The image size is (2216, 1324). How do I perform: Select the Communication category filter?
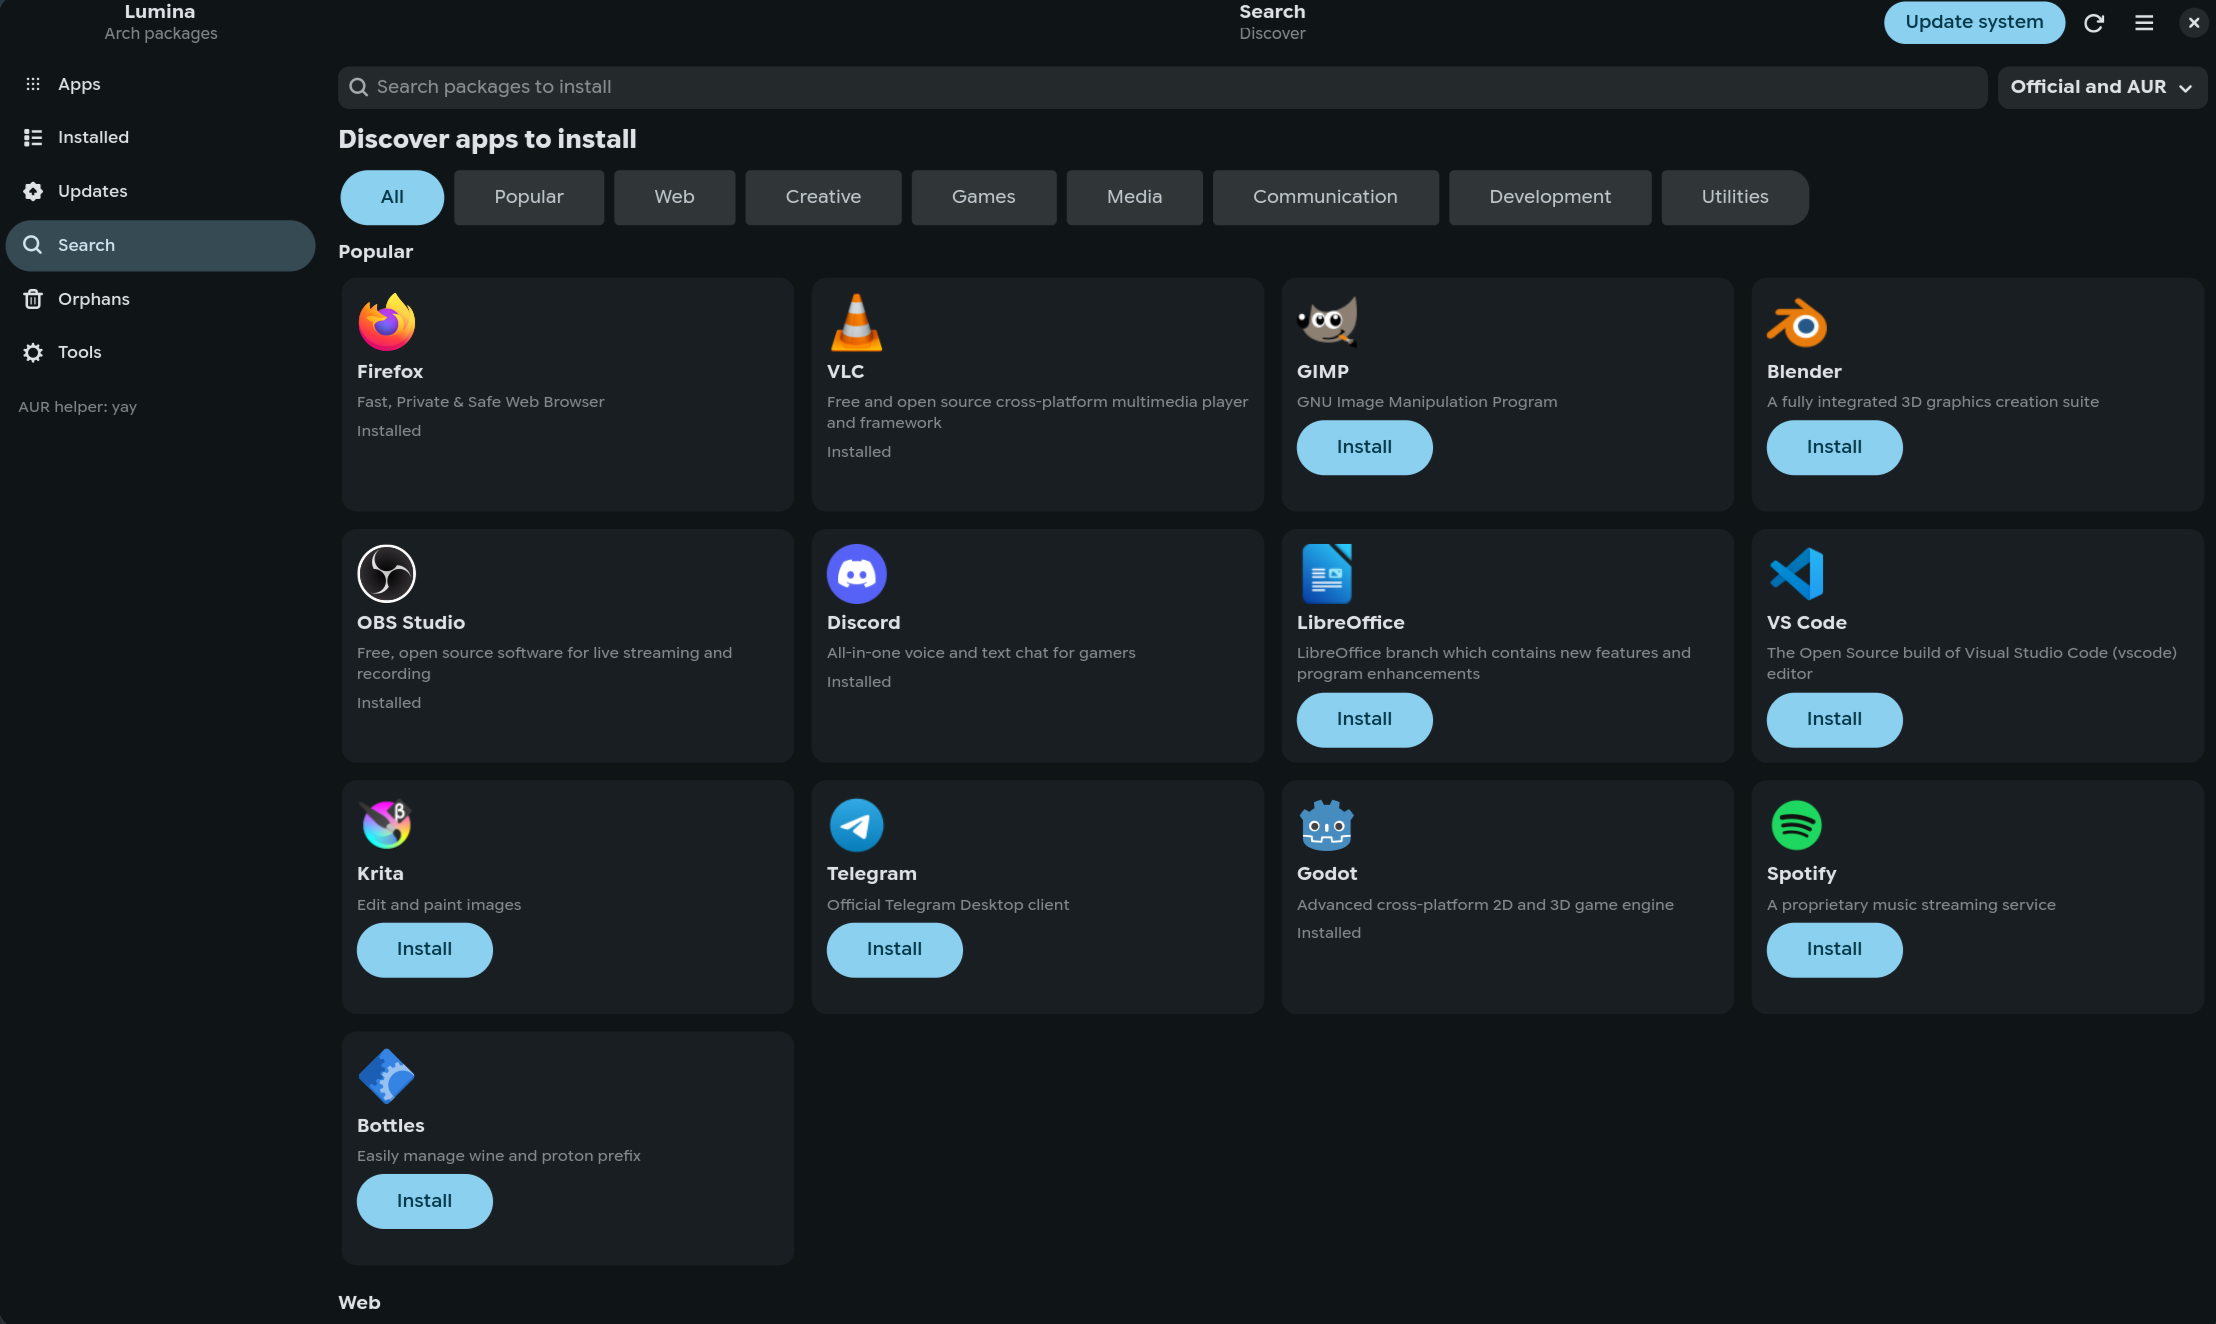pos(1325,197)
